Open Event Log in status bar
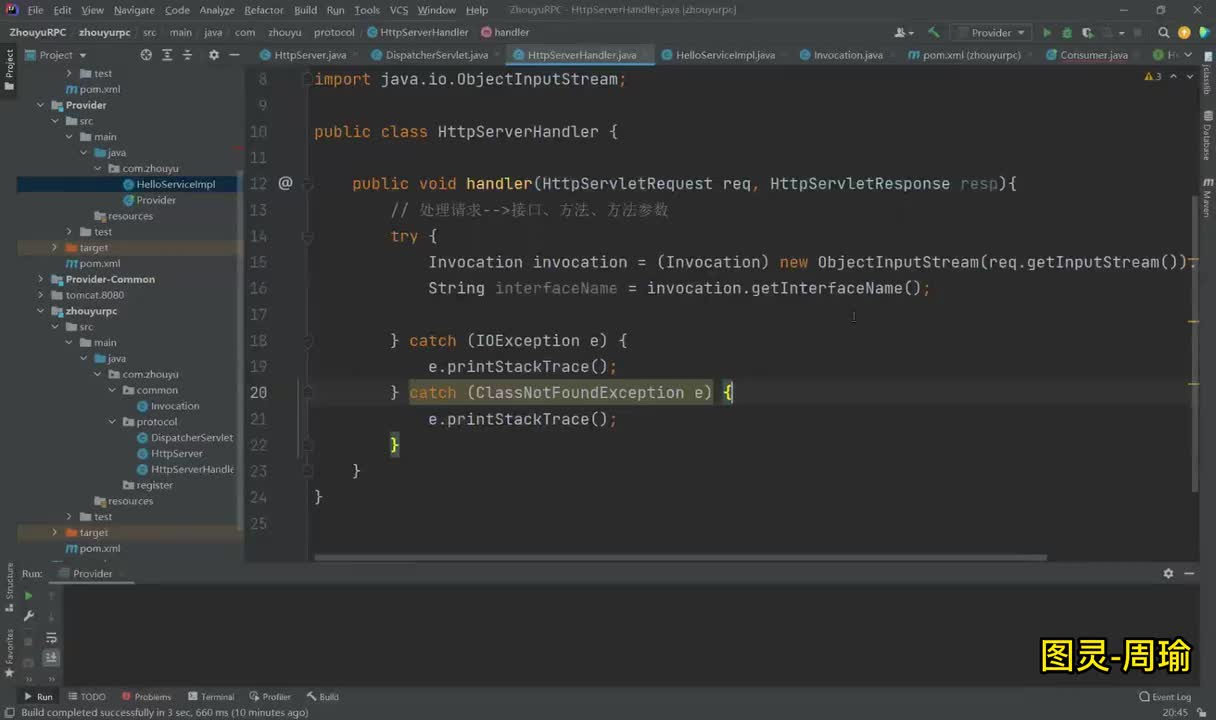Image resolution: width=1216 pixels, height=720 pixels. click(x=1165, y=697)
